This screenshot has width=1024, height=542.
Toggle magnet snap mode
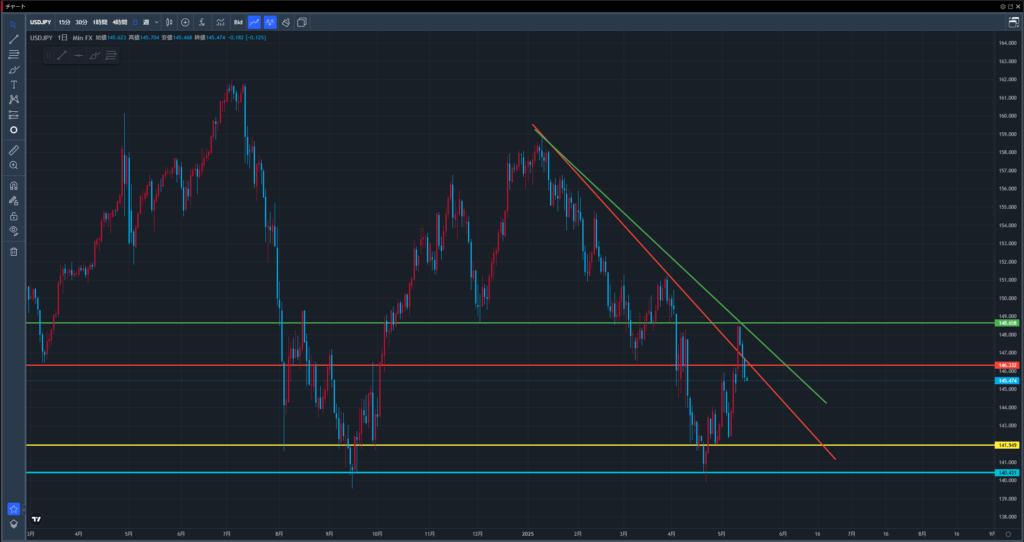pos(13,186)
